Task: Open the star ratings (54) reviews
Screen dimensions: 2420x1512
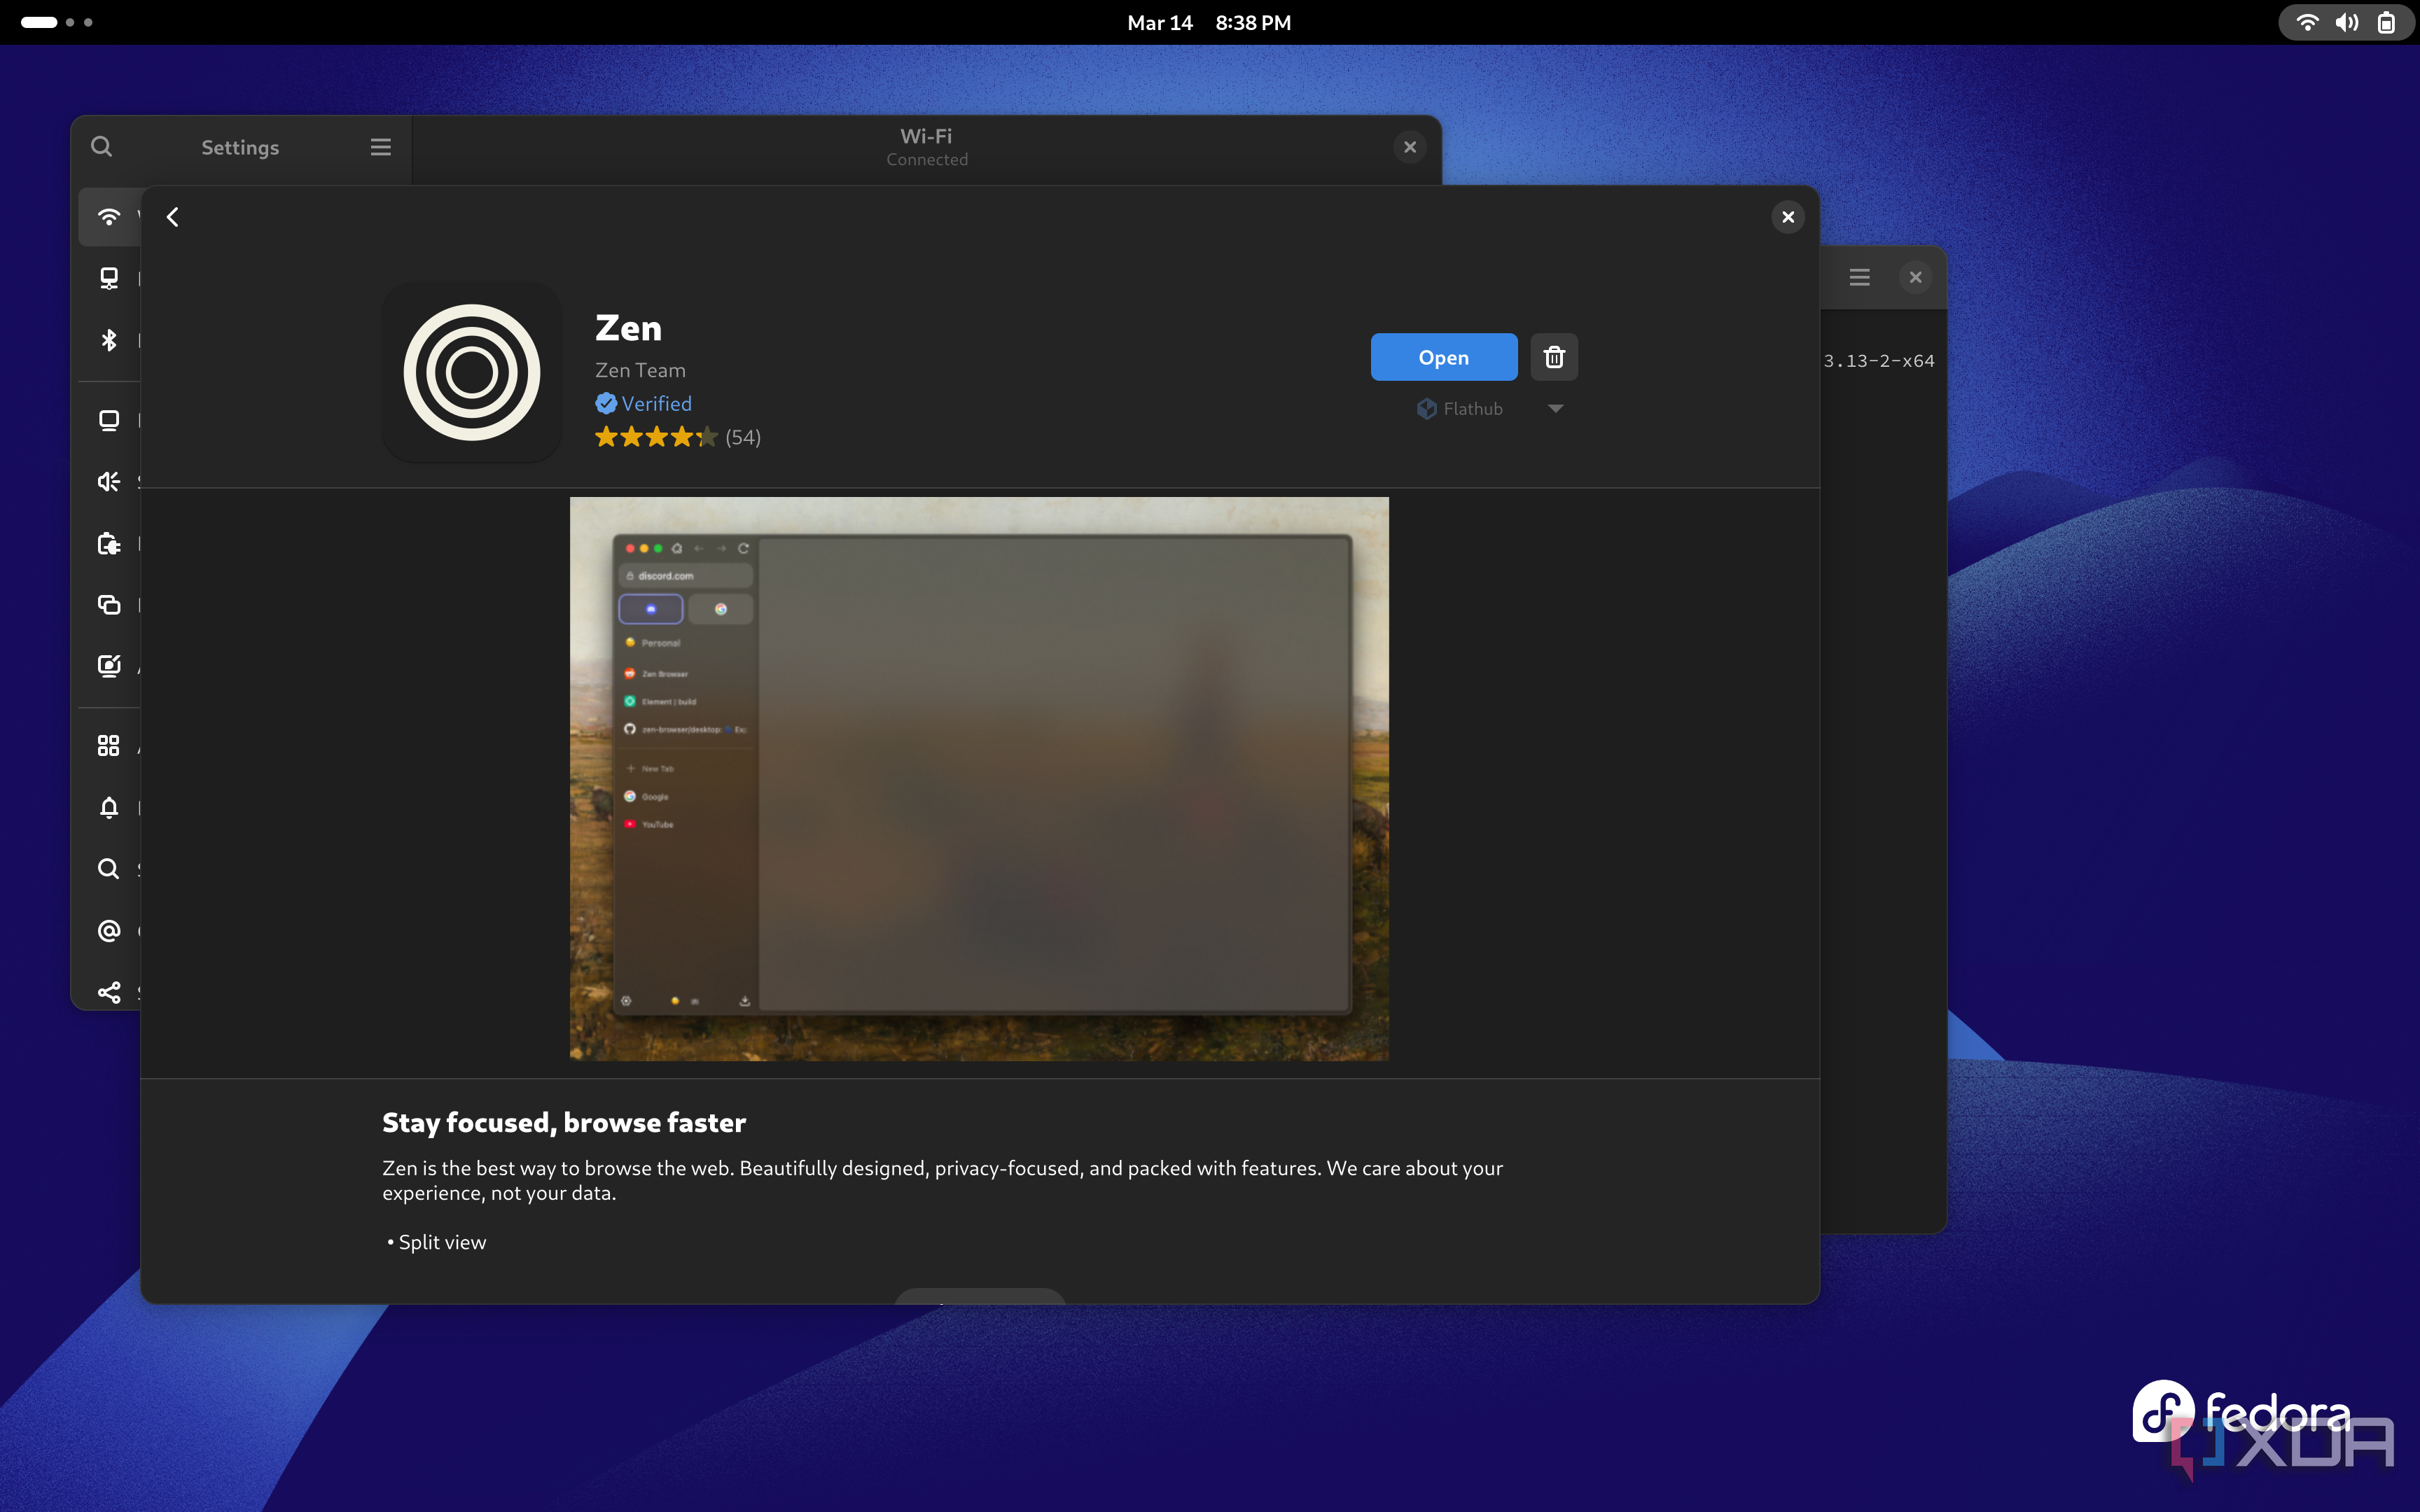Action: coord(678,437)
